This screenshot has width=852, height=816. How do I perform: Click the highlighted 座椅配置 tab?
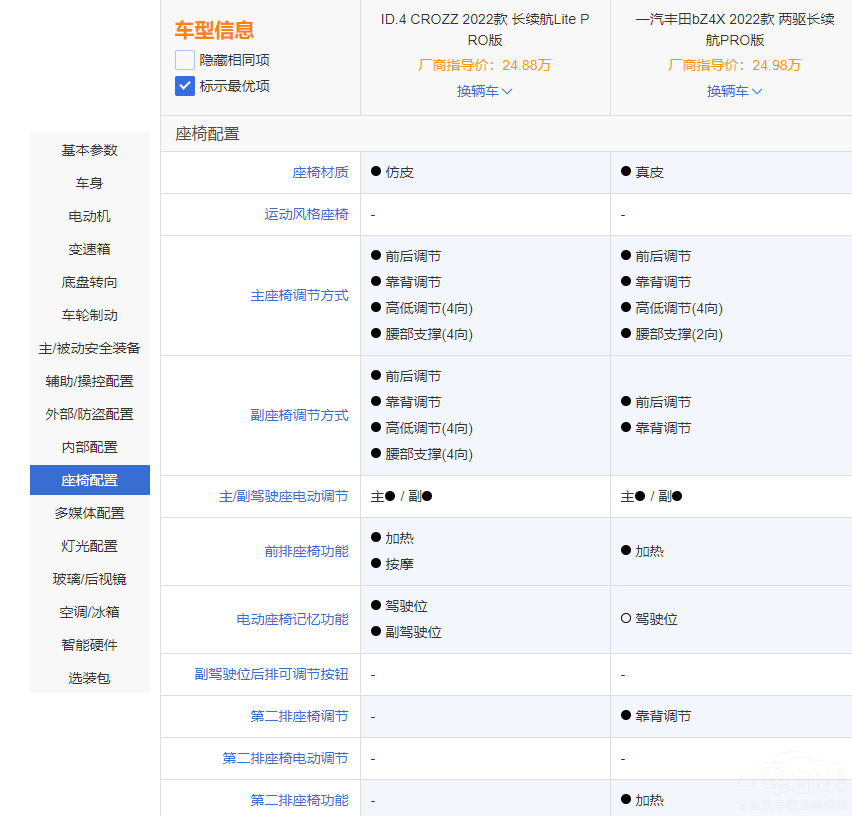(x=90, y=480)
